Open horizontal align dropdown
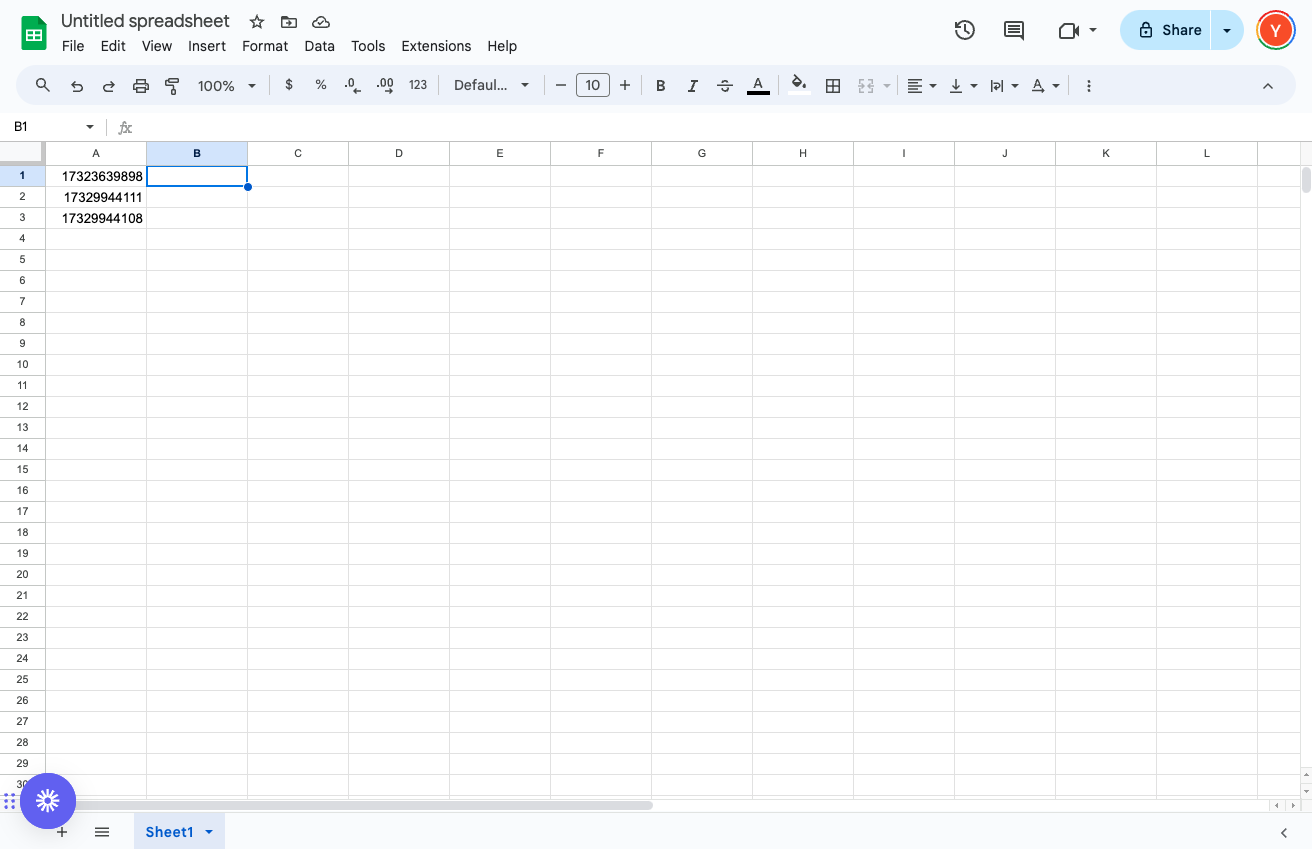The height and width of the screenshot is (849, 1312). 921,86
